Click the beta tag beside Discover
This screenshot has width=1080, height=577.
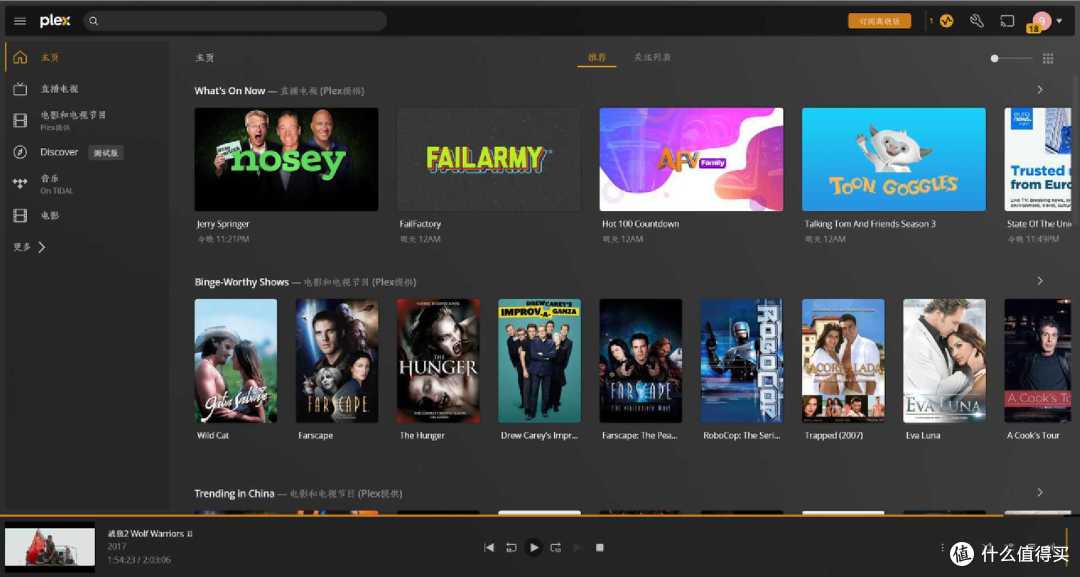click(106, 153)
